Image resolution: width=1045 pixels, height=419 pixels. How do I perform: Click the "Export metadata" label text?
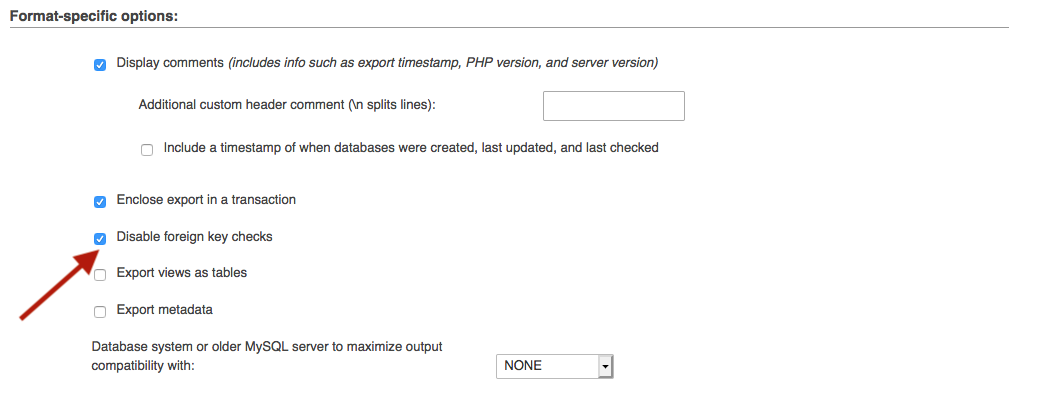(164, 310)
